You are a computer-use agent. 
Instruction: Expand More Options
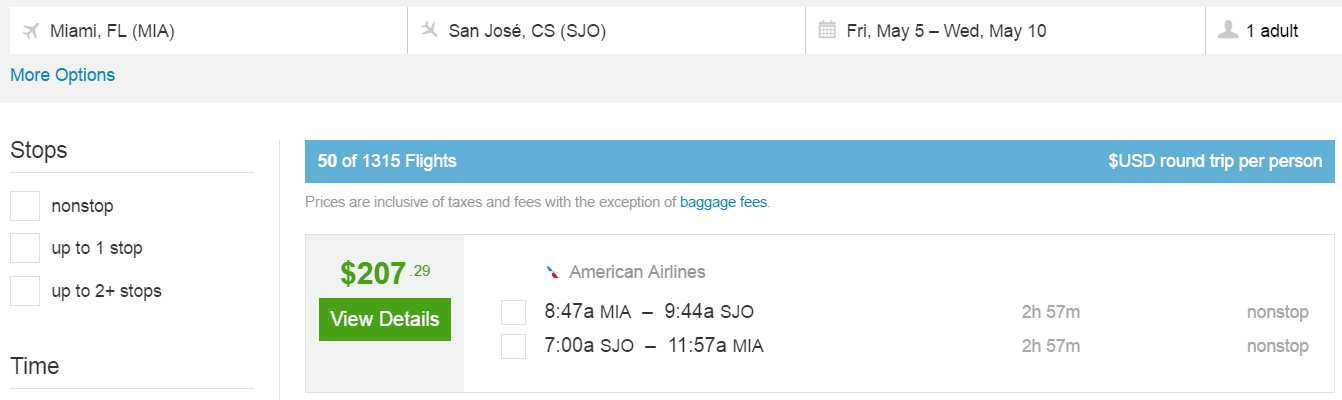tap(62, 75)
